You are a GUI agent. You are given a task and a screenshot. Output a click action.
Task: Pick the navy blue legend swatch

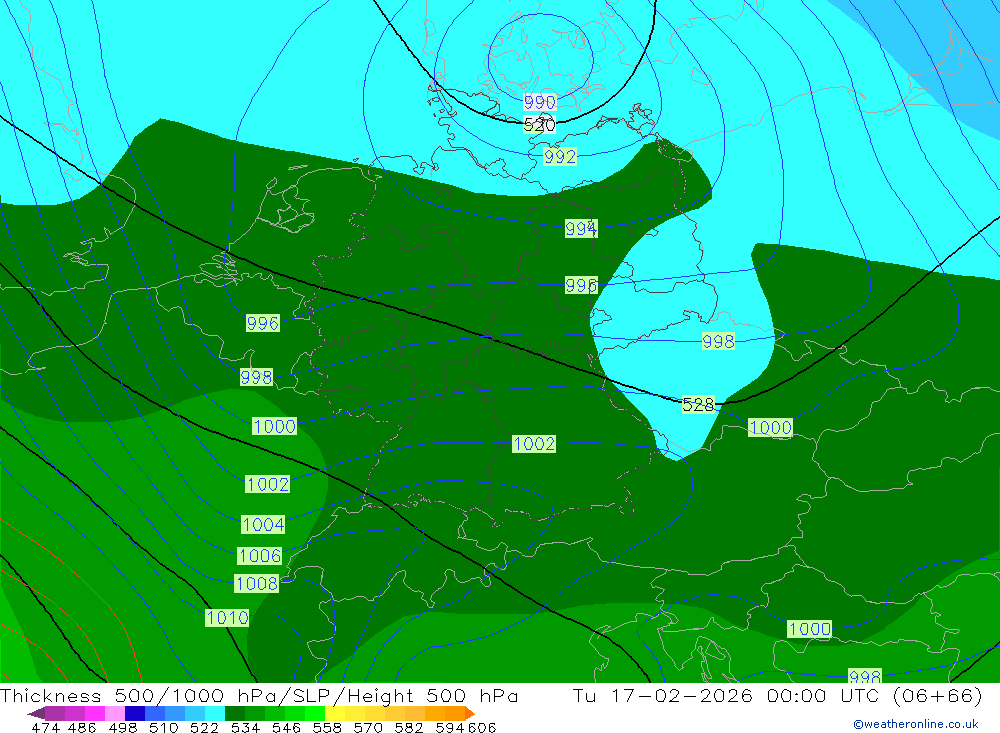click(135, 713)
